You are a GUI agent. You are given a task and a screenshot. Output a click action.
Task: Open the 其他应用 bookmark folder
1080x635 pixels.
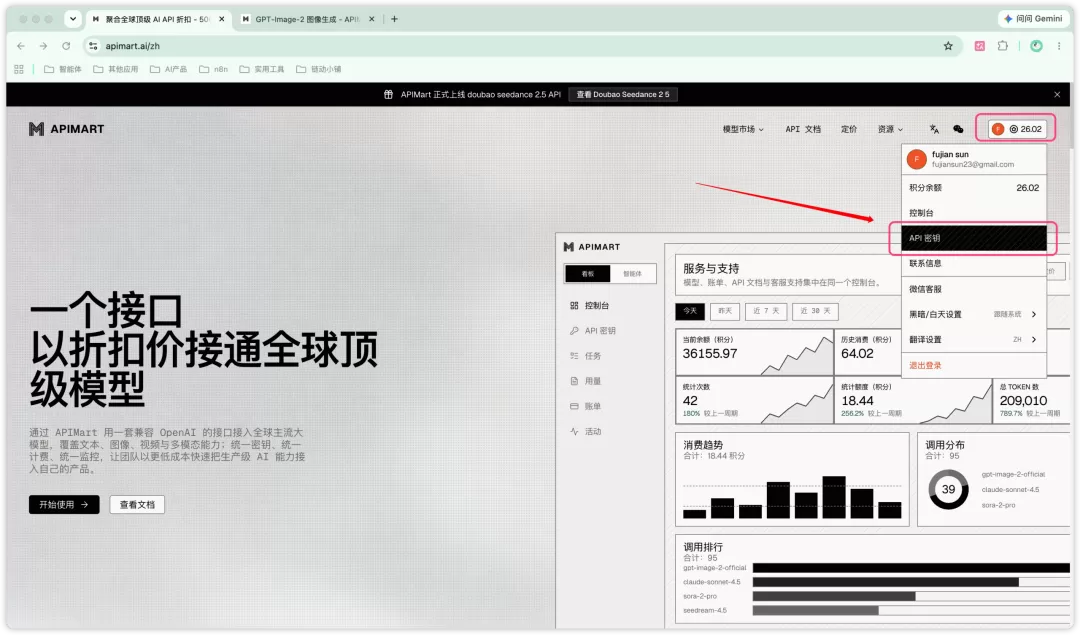[116, 69]
